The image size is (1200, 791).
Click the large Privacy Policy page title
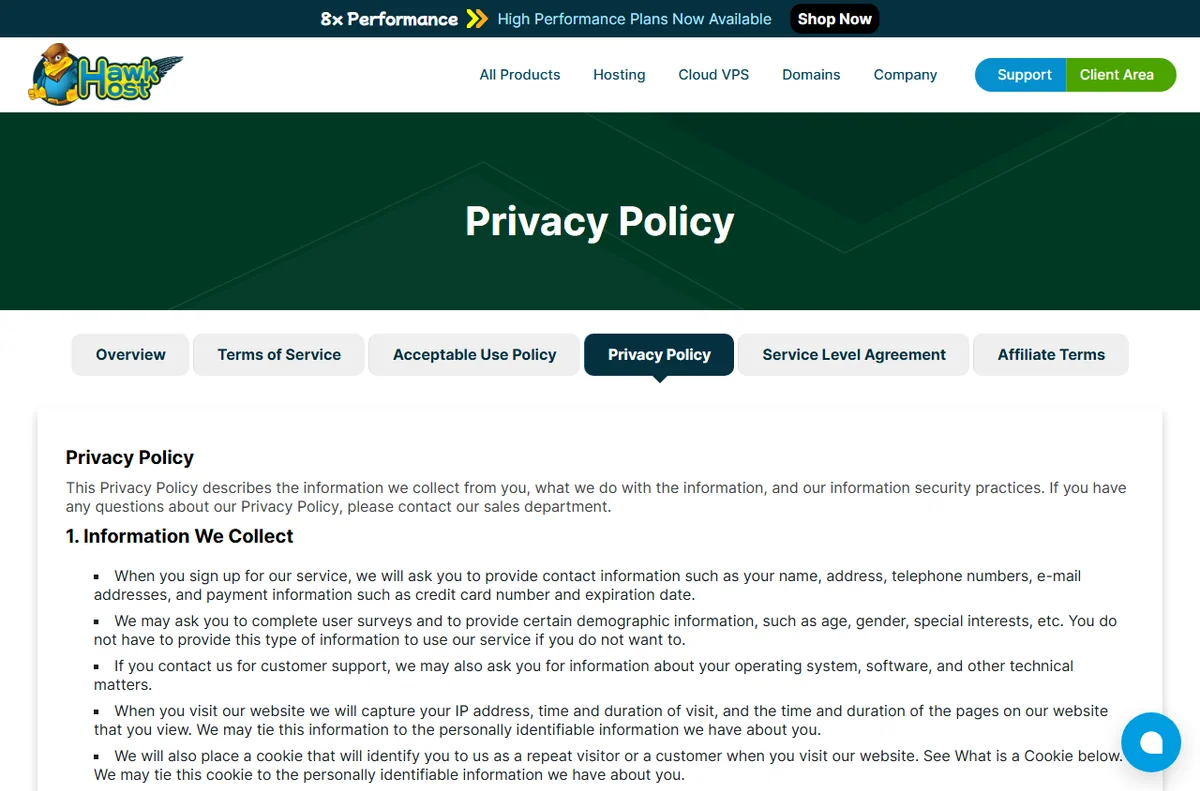pyautogui.click(x=600, y=221)
